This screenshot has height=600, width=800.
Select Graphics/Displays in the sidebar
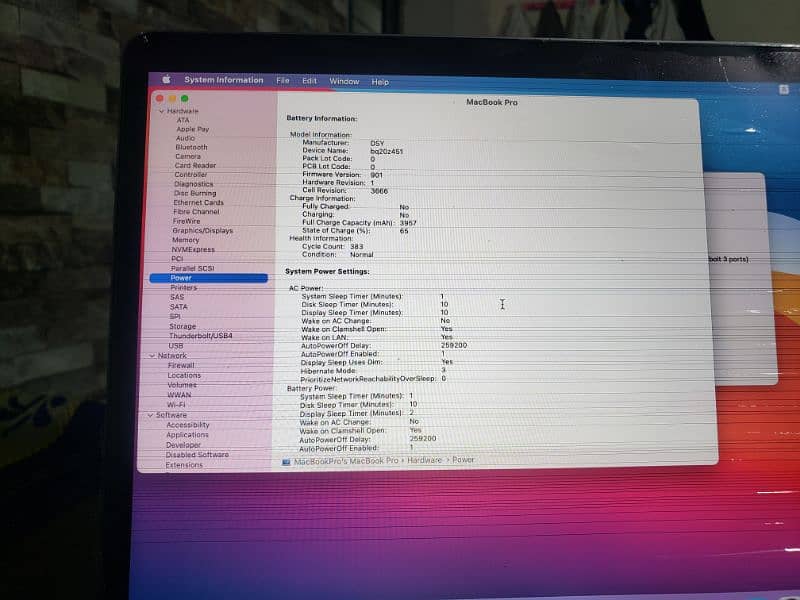[x=200, y=231]
